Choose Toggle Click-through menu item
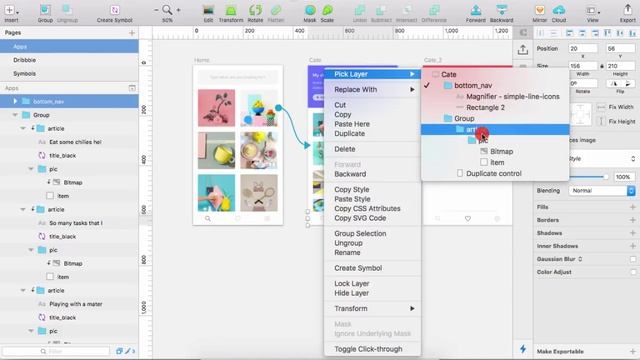 368,349
